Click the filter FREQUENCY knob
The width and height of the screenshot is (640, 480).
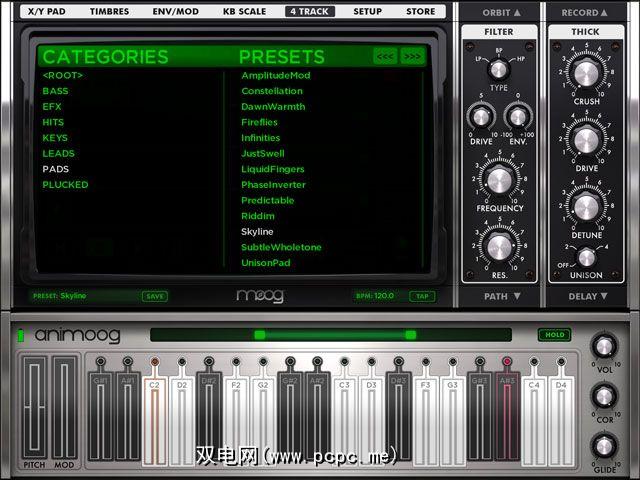click(499, 180)
